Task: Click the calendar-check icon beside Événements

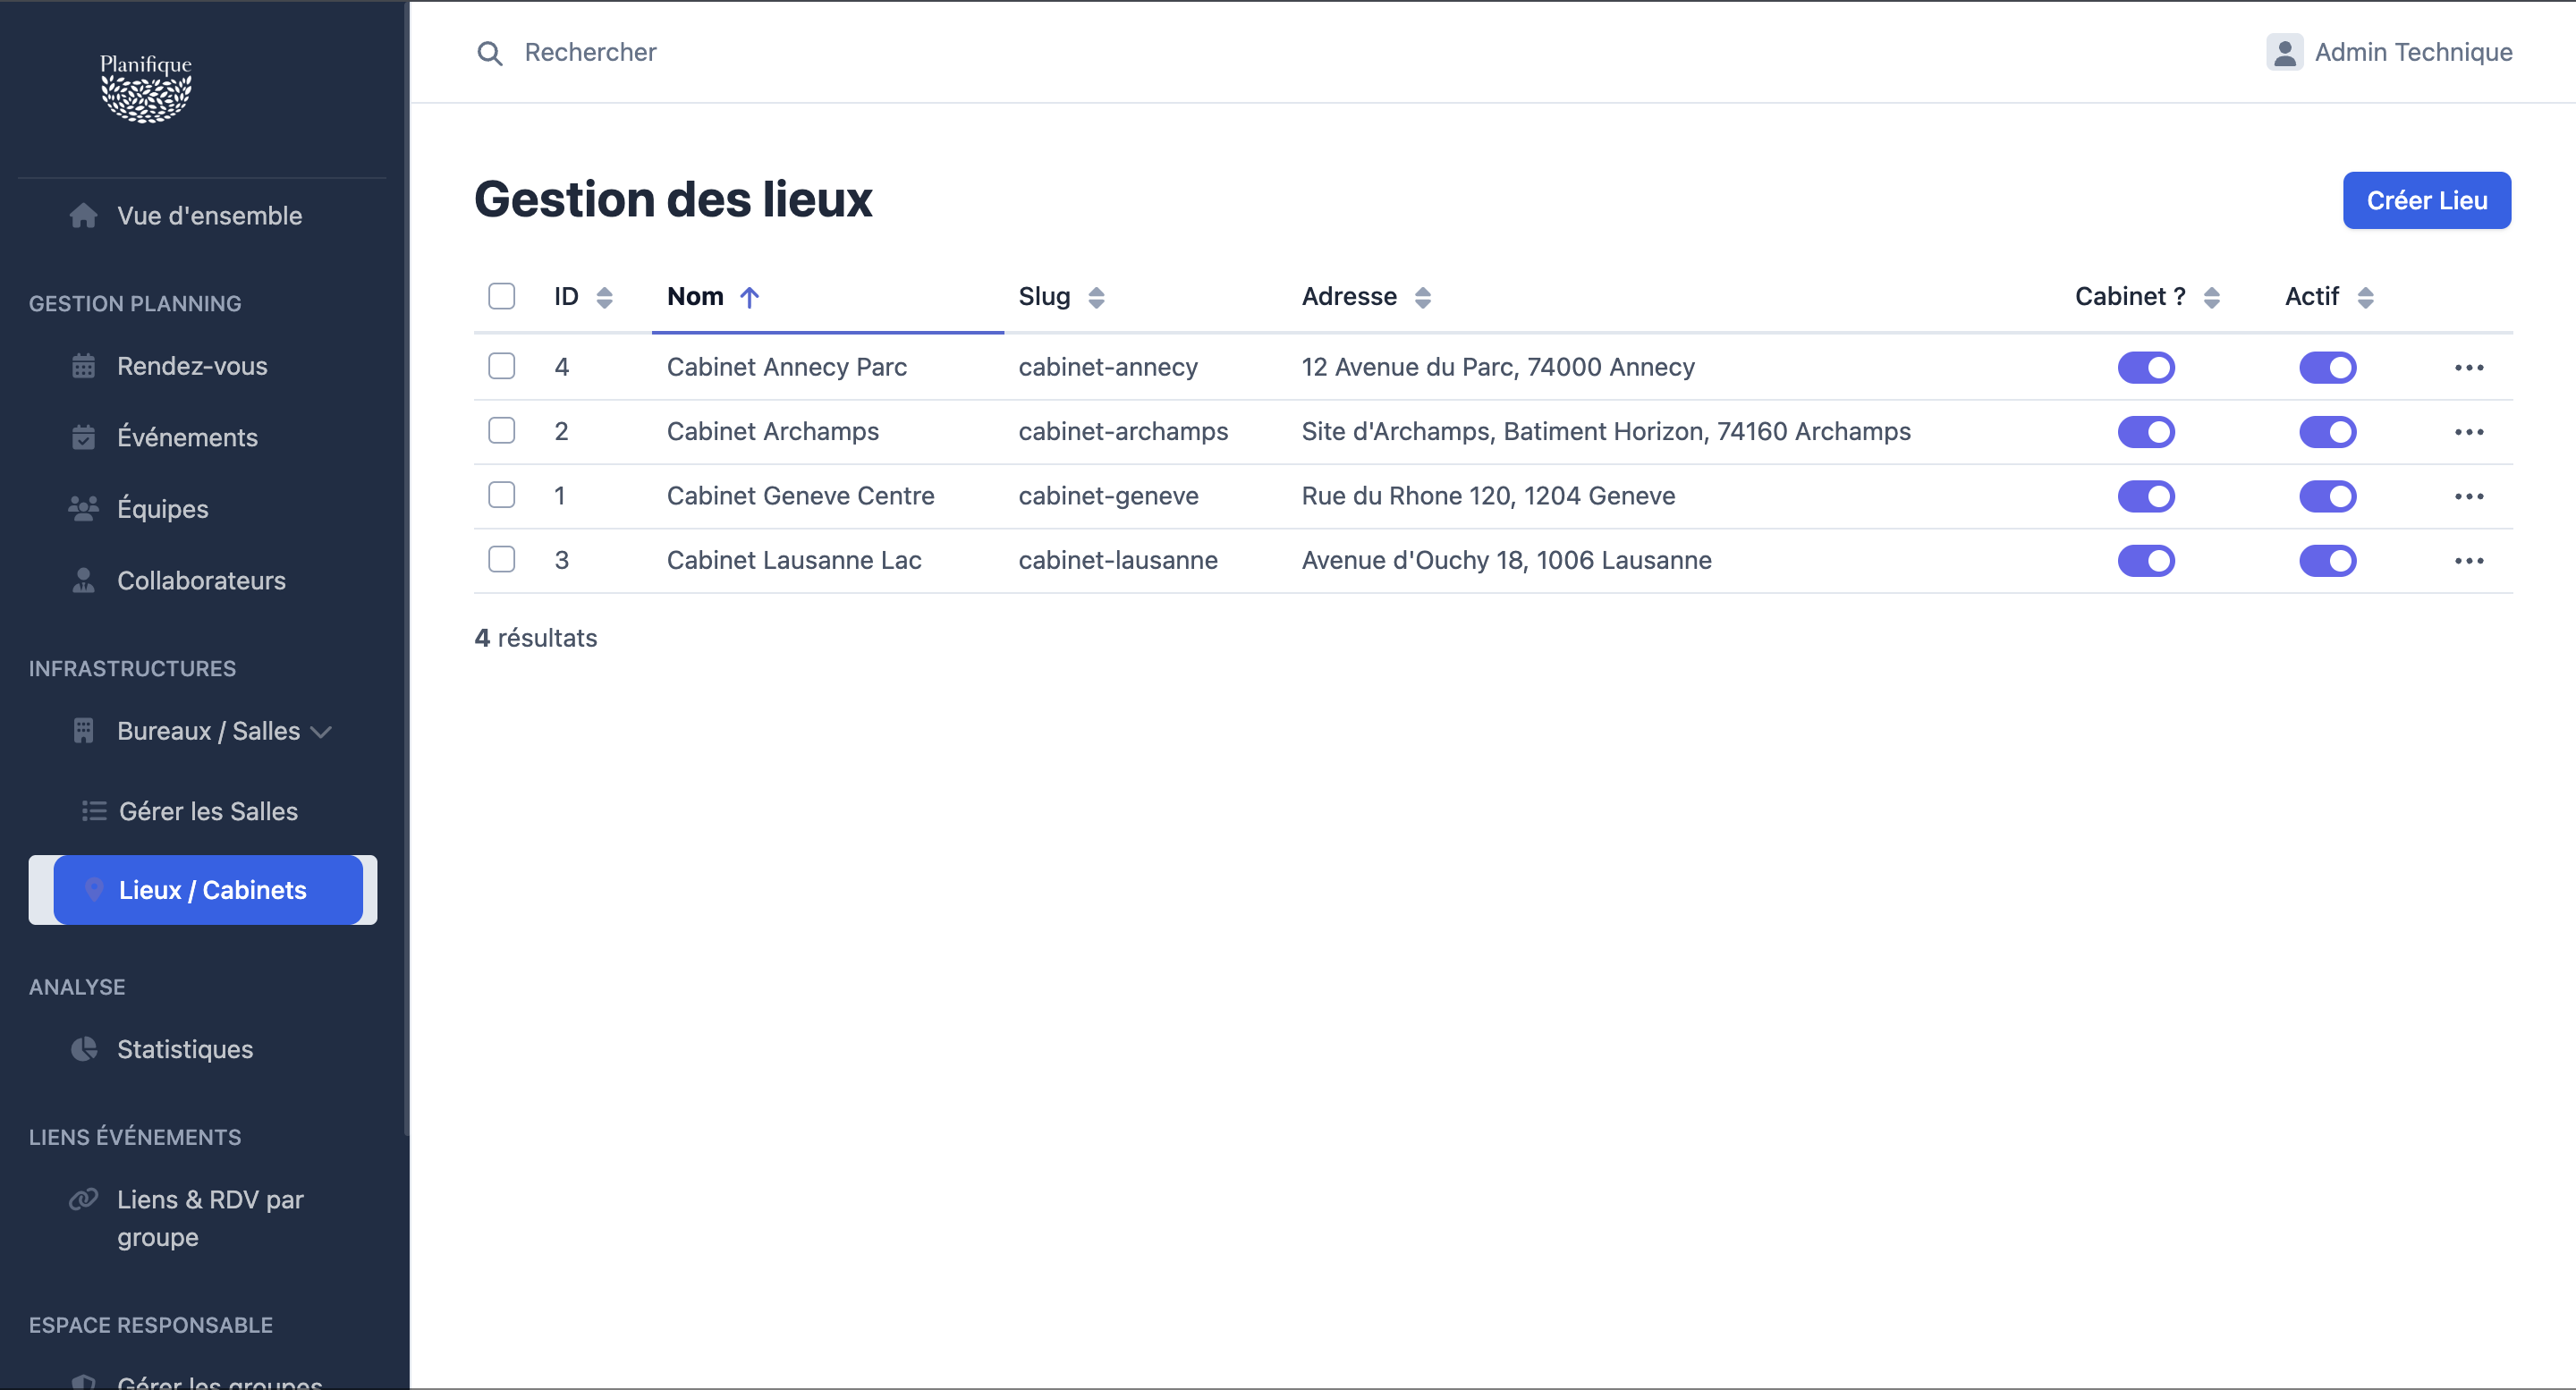Action: [84, 437]
